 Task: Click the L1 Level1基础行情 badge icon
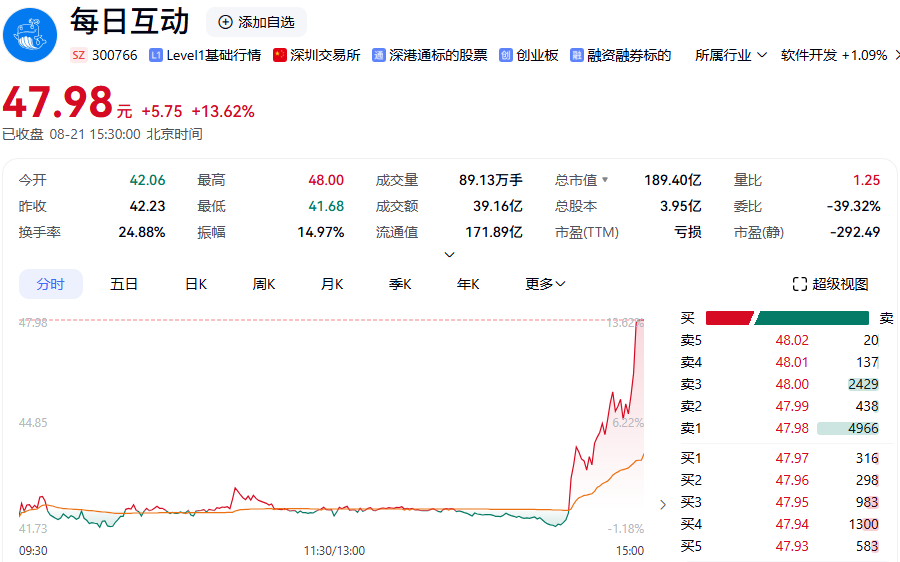156,55
